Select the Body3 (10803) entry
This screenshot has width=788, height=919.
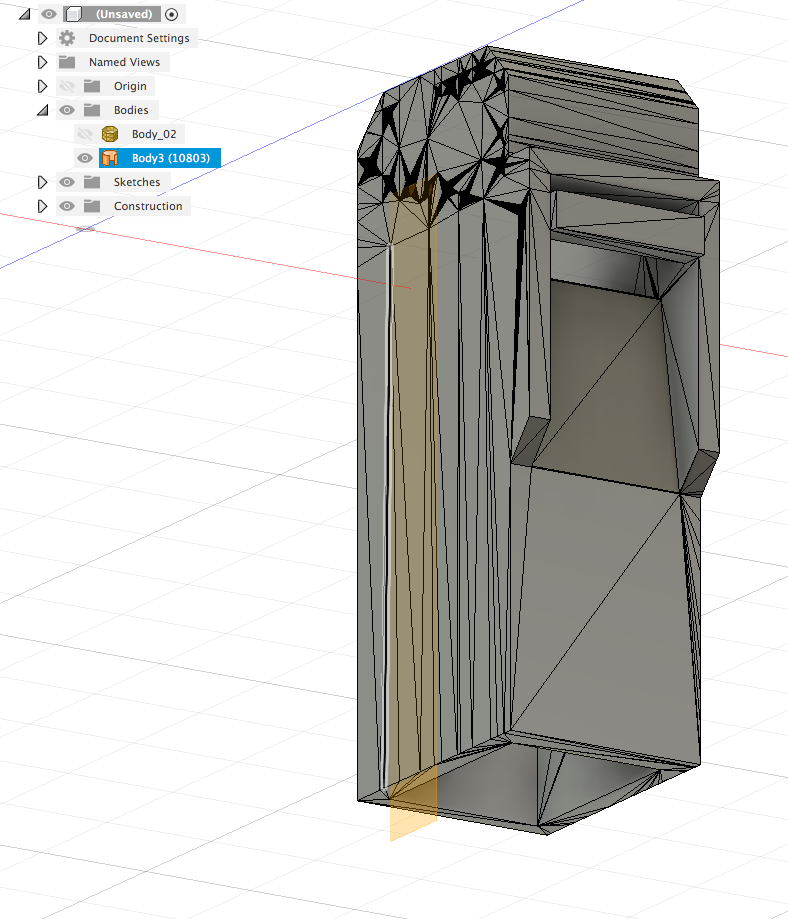click(x=171, y=158)
